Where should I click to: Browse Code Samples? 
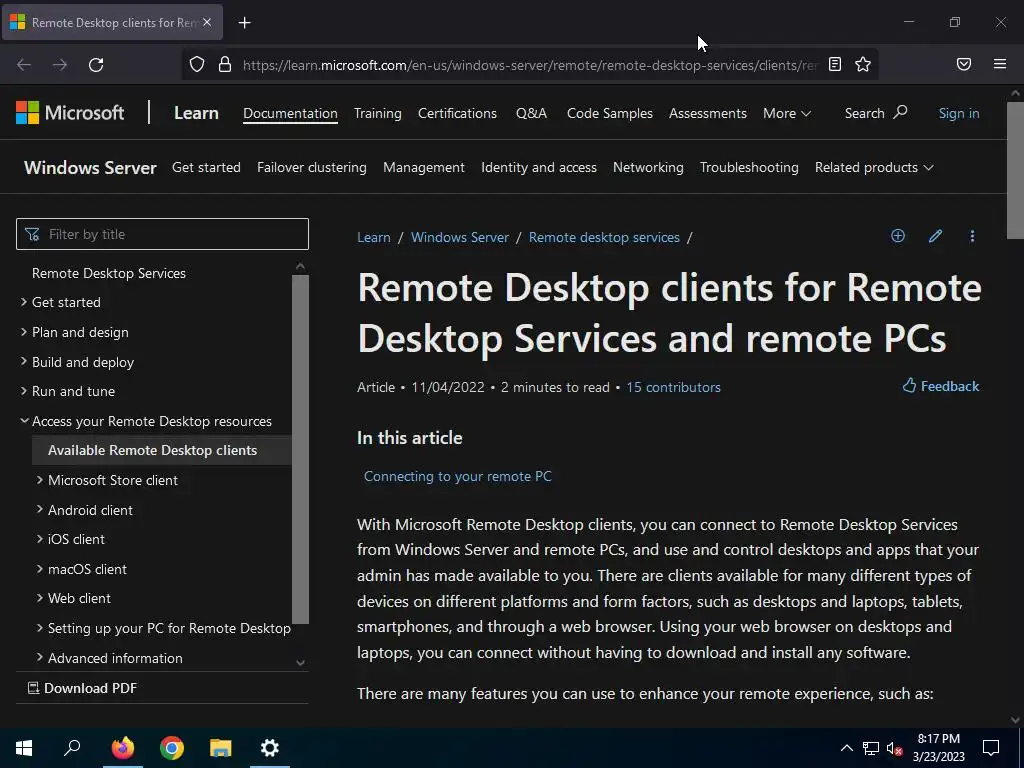[x=609, y=113]
